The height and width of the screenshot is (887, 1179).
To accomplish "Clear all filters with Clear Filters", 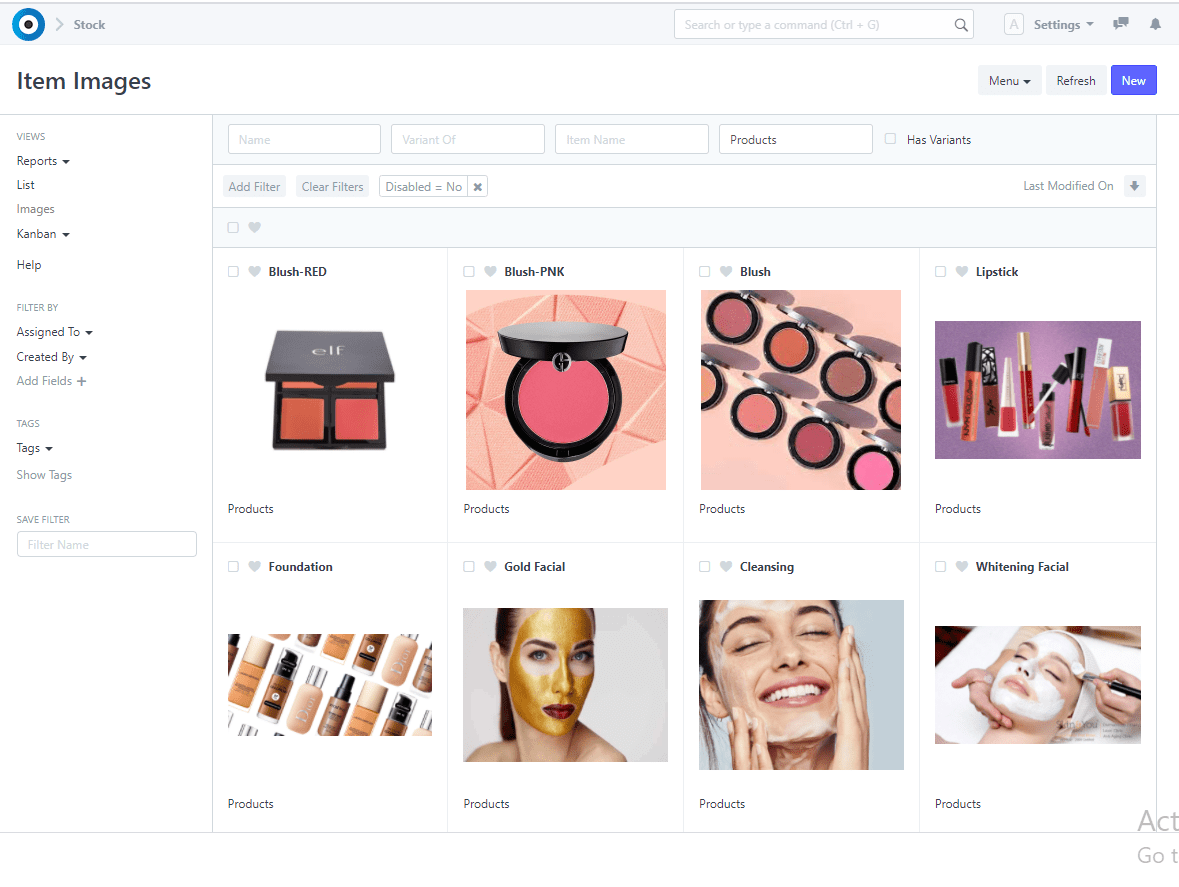I will 332,186.
